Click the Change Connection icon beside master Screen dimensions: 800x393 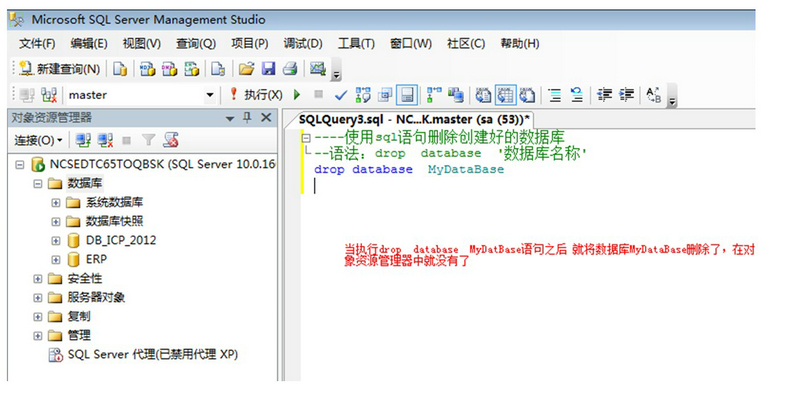[49, 95]
